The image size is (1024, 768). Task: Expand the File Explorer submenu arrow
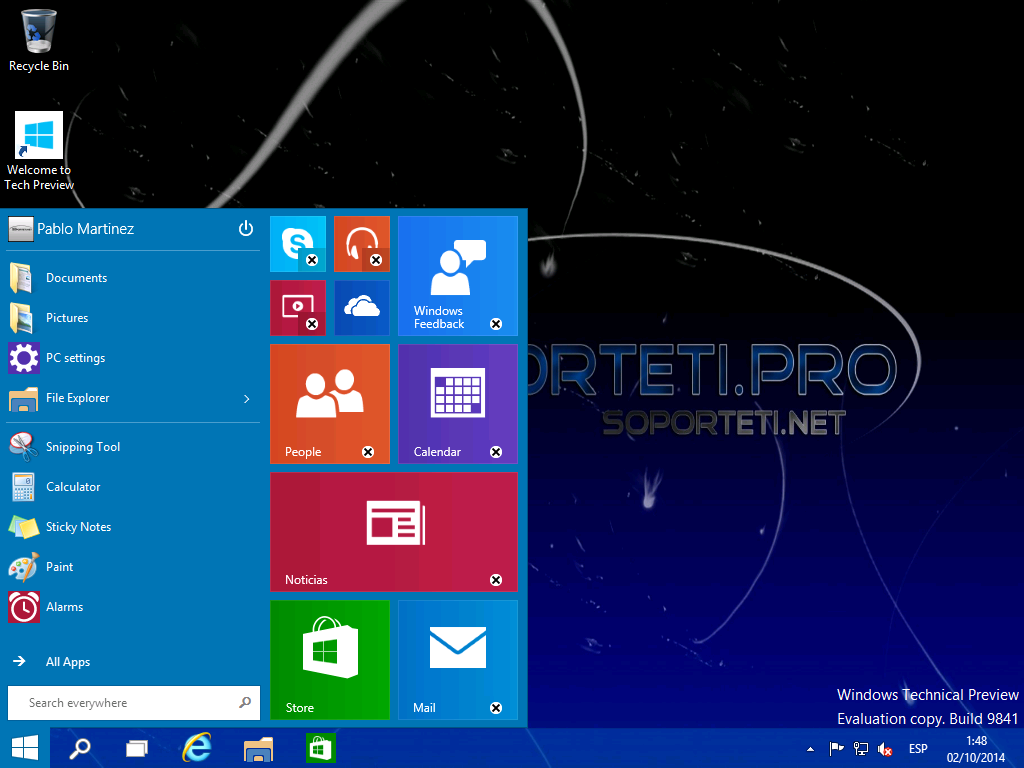(x=246, y=398)
